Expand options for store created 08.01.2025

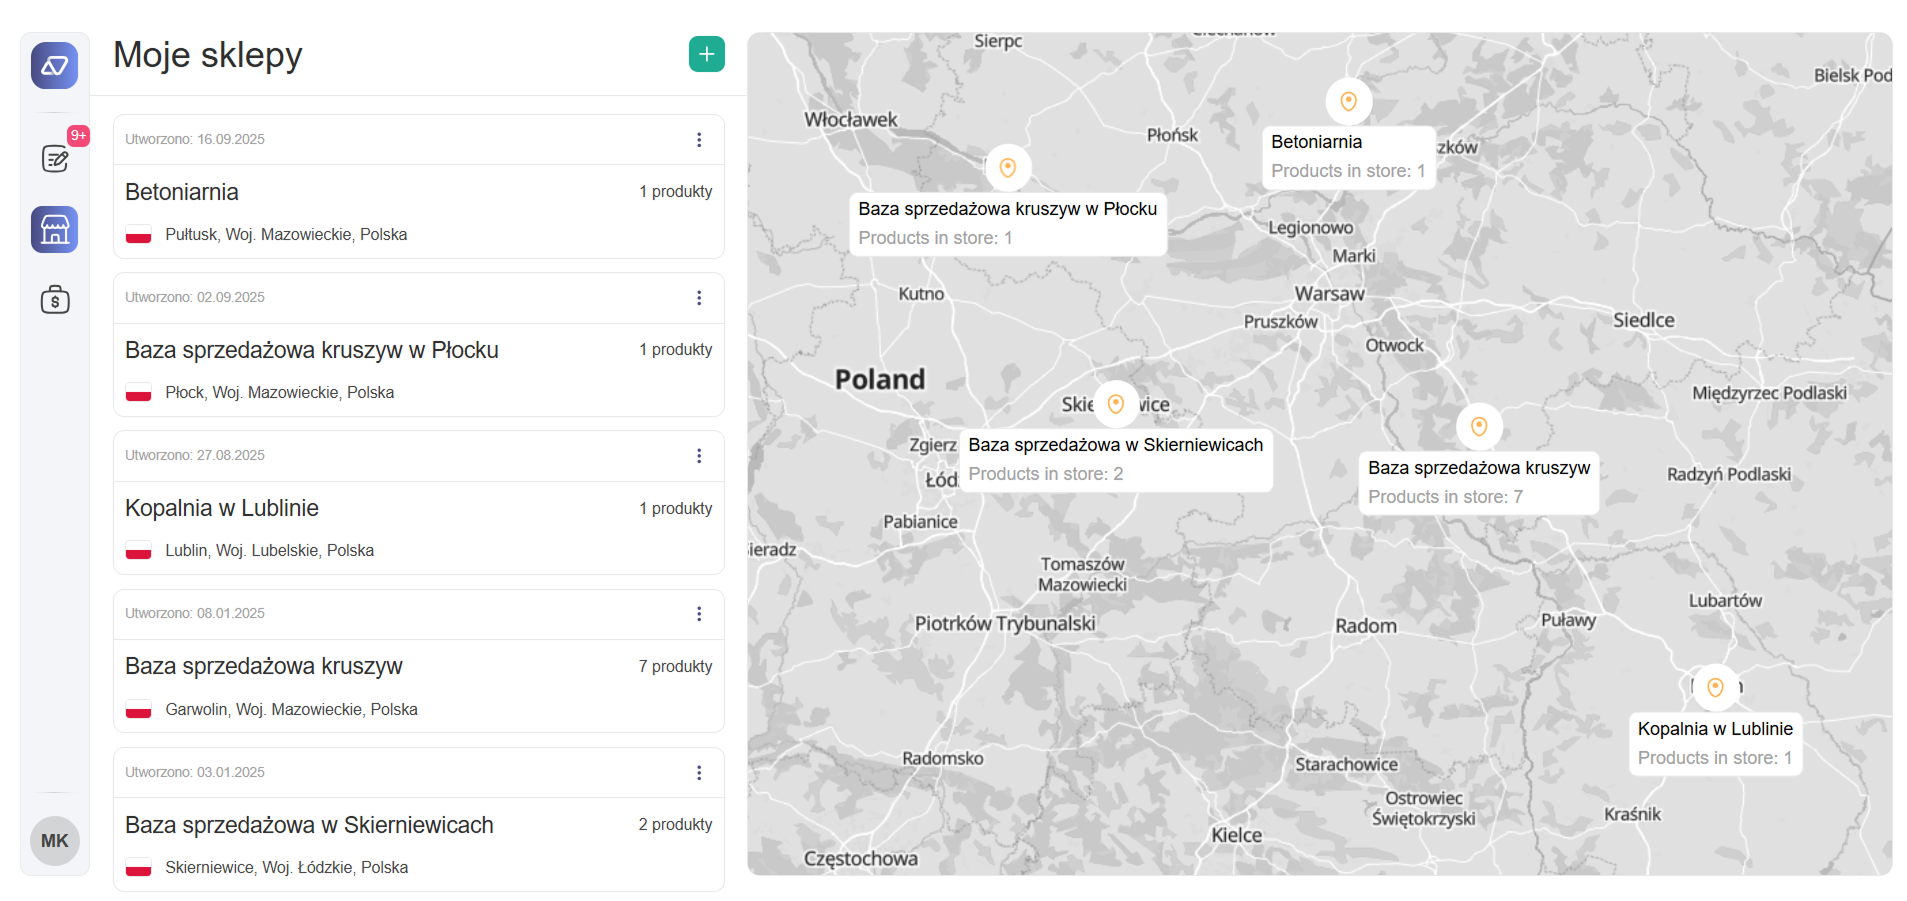(699, 614)
